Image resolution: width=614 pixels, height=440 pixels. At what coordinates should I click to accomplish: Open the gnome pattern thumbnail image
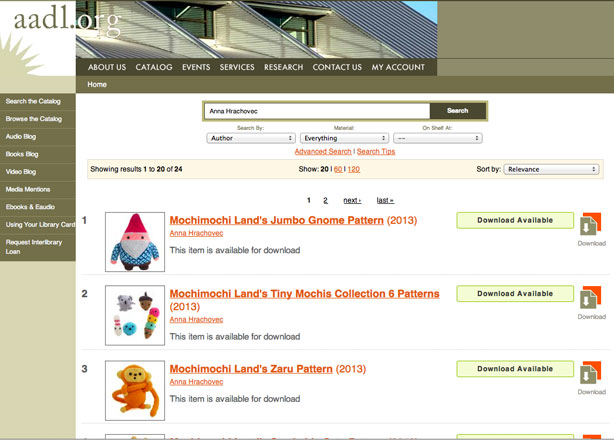(134, 241)
